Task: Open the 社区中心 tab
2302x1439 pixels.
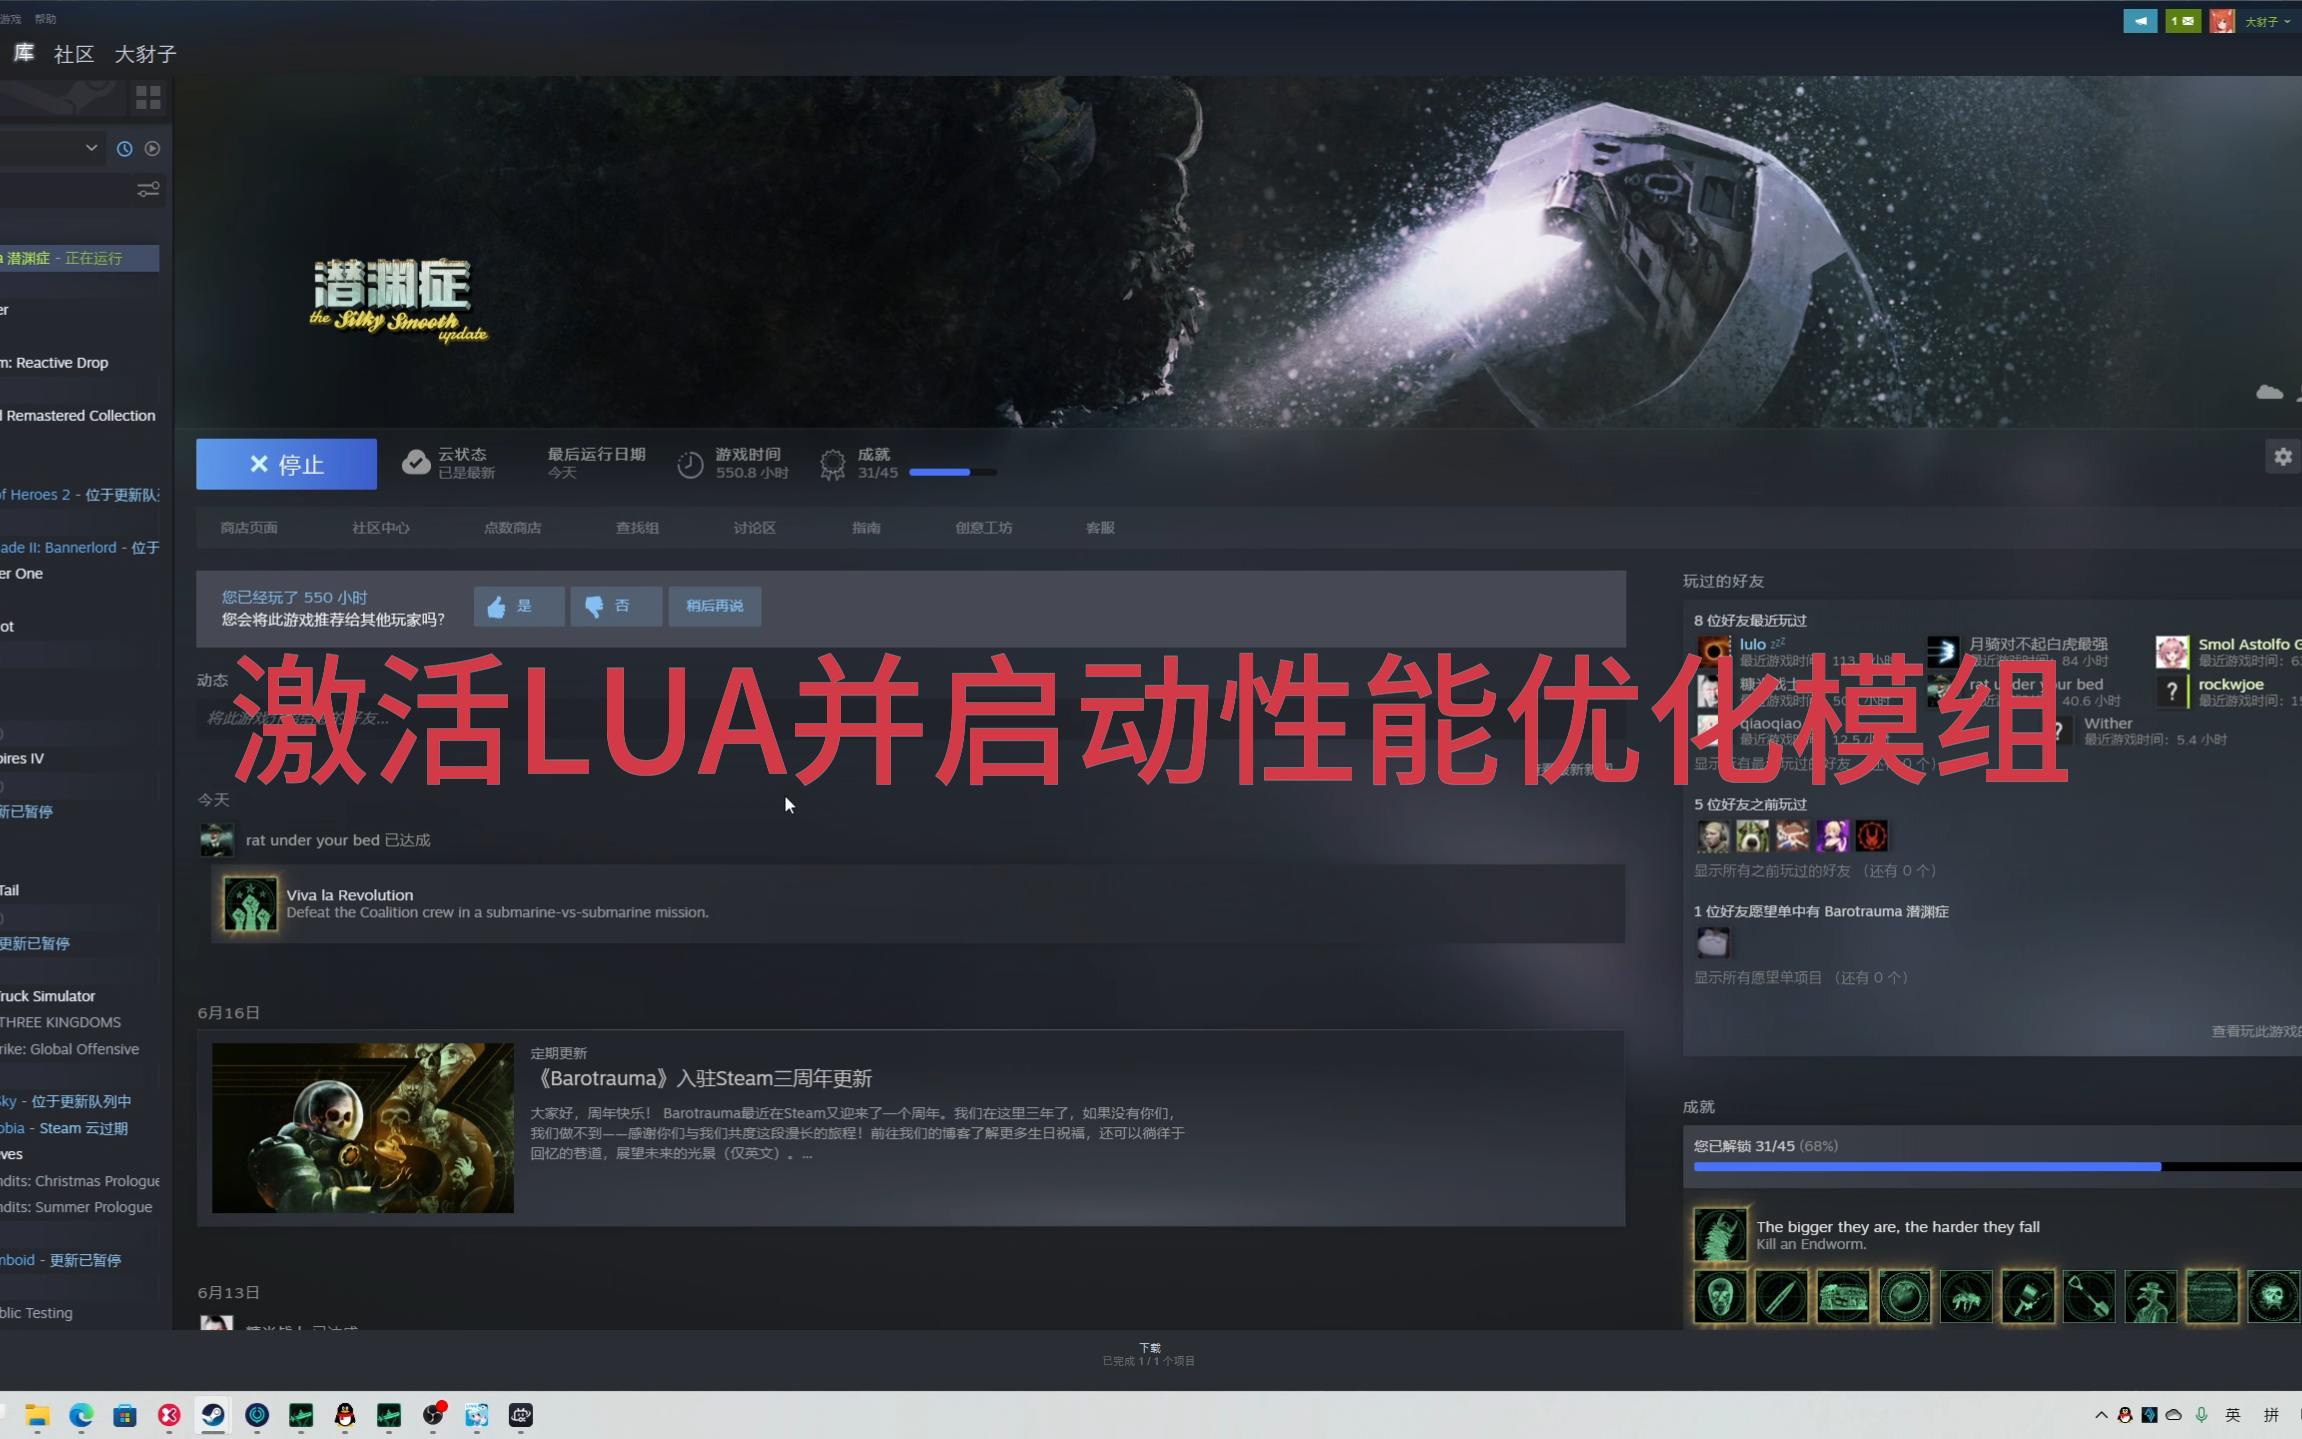Action: [x=380, y=528]
